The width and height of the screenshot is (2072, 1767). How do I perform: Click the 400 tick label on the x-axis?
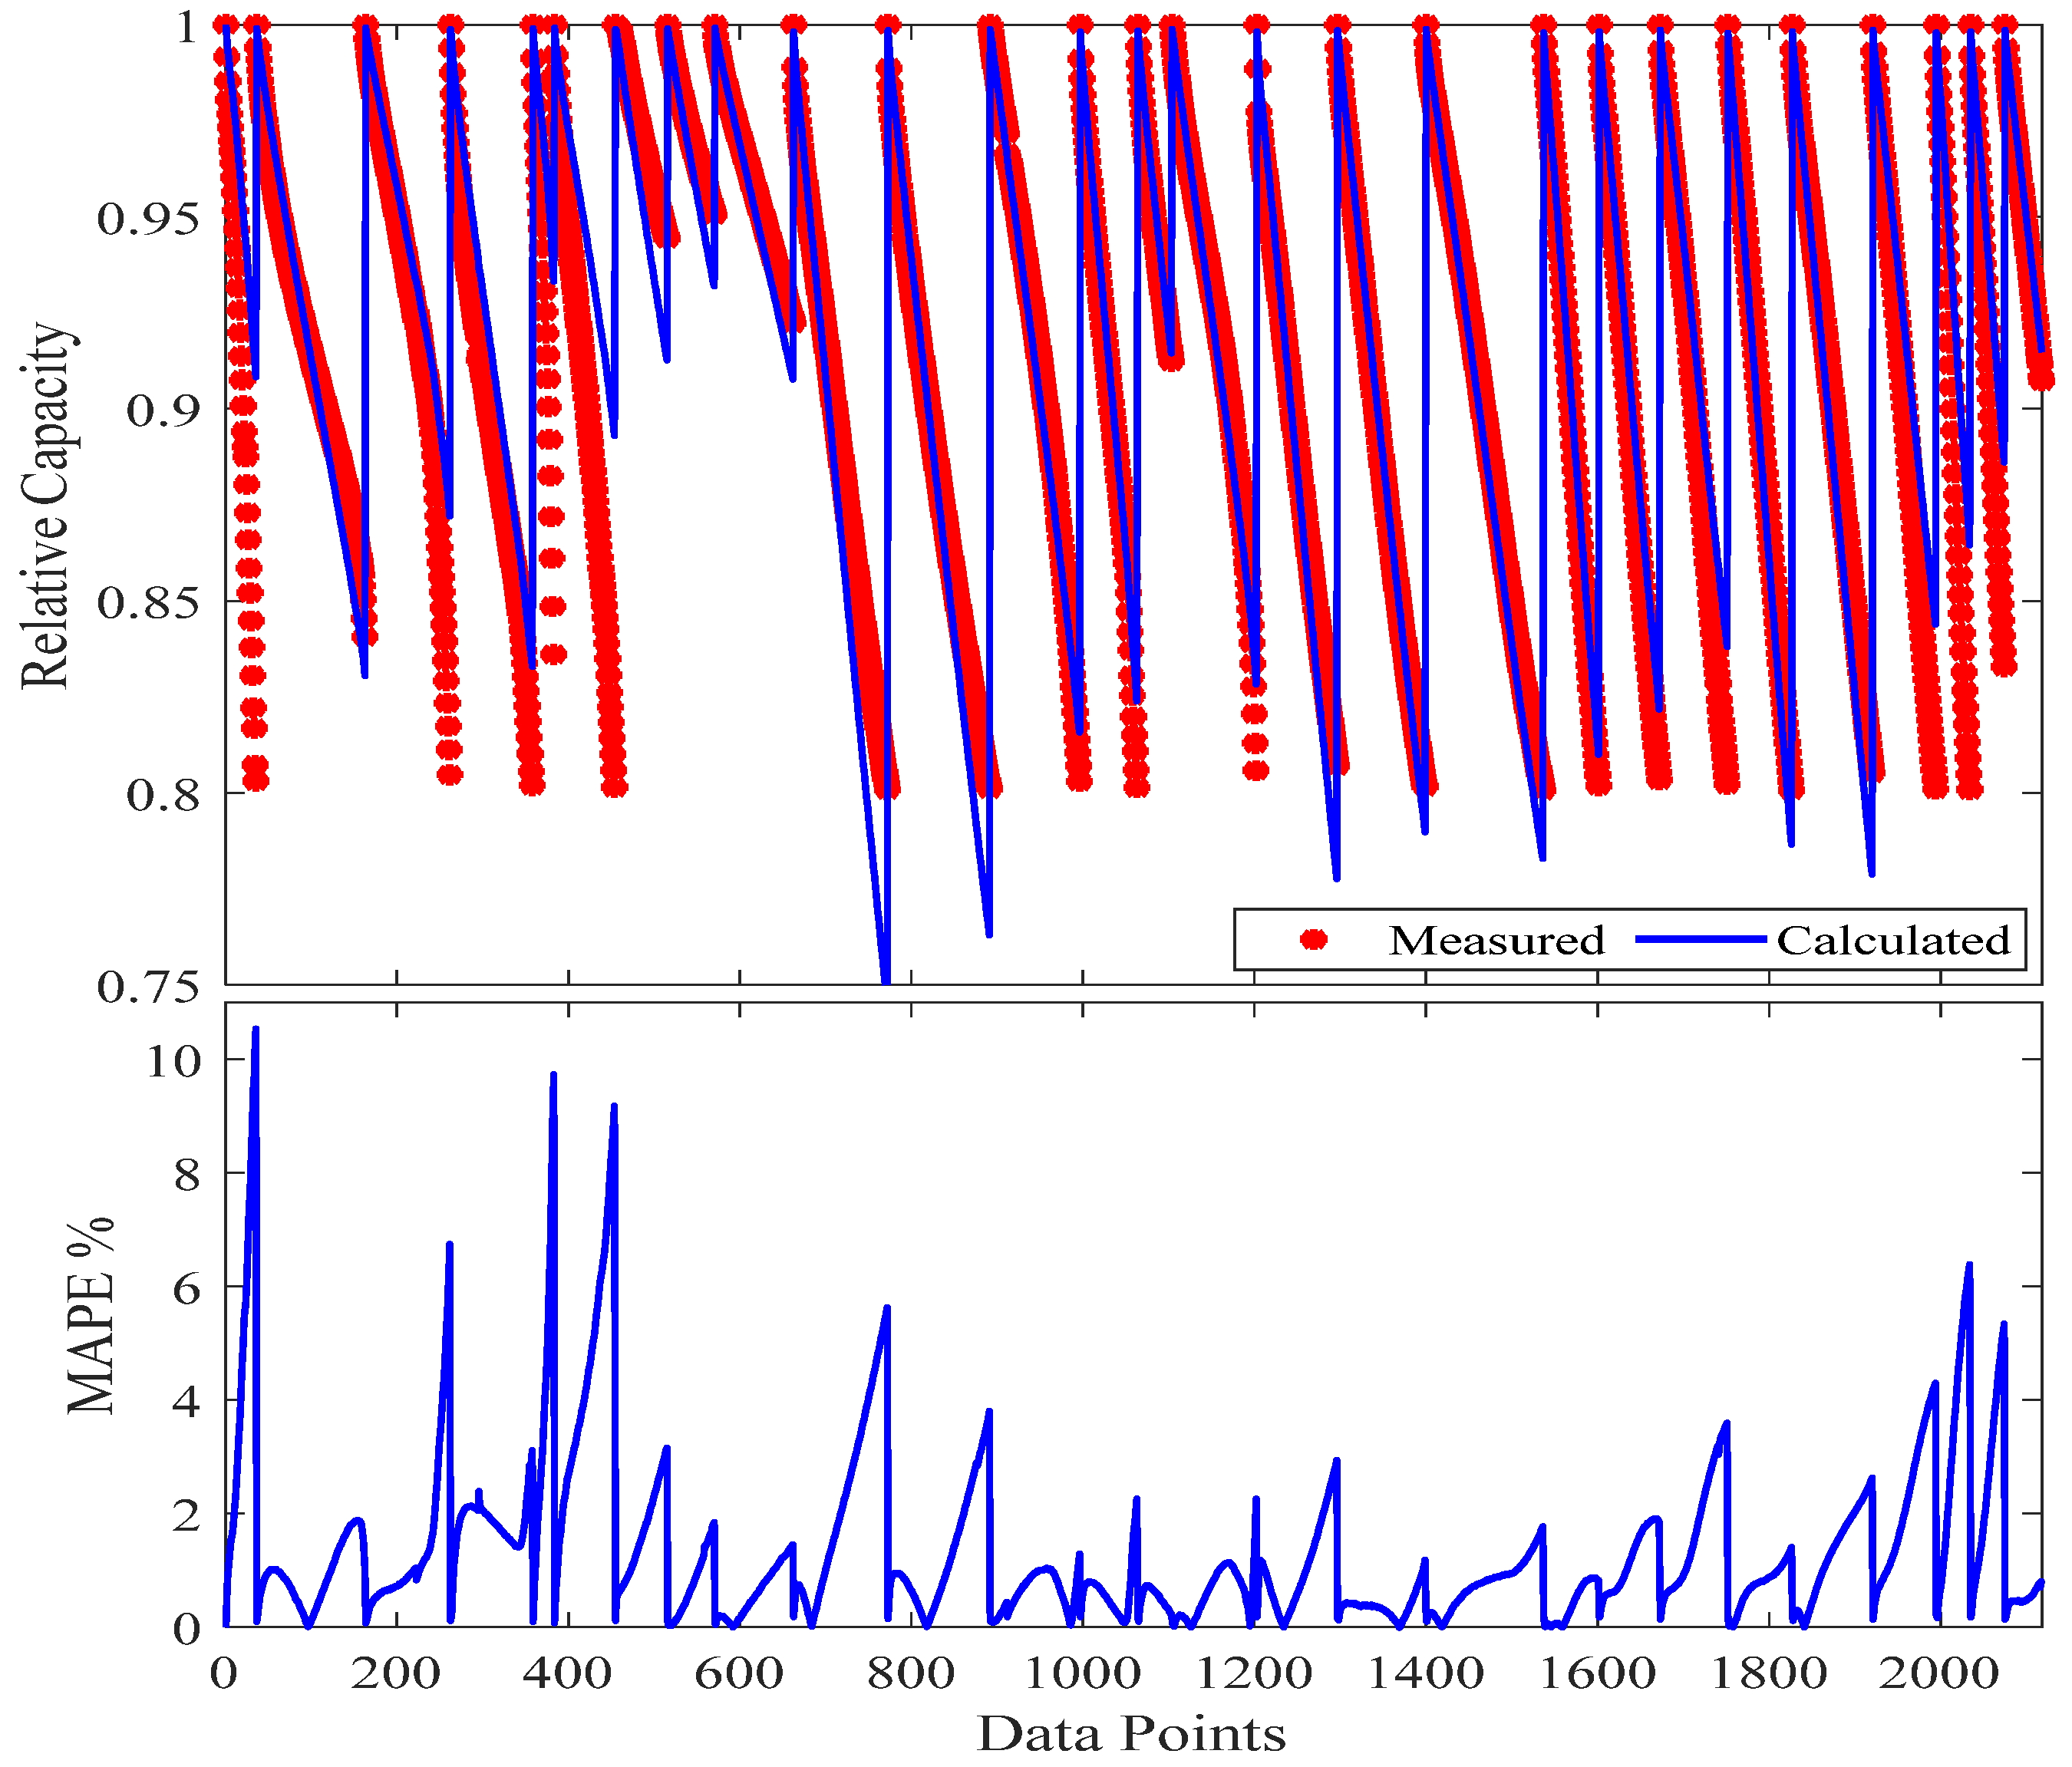point(567,1672)
